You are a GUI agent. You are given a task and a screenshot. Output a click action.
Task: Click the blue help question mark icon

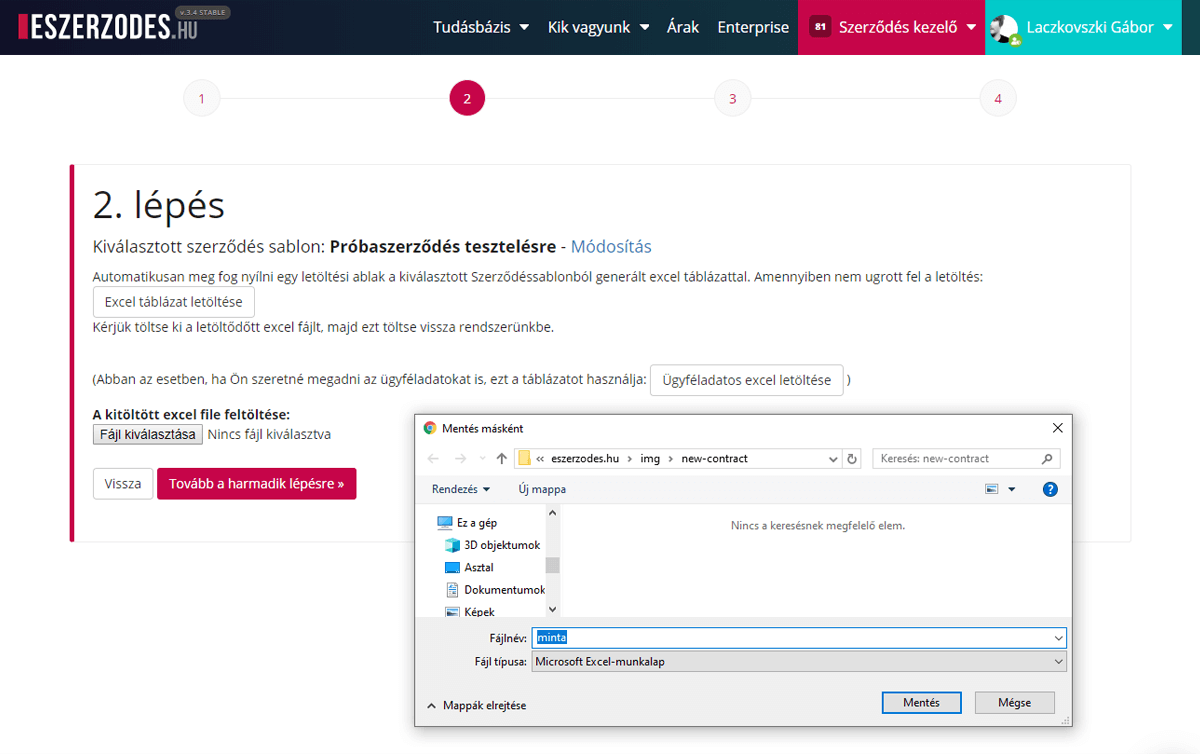(1050, 489)
